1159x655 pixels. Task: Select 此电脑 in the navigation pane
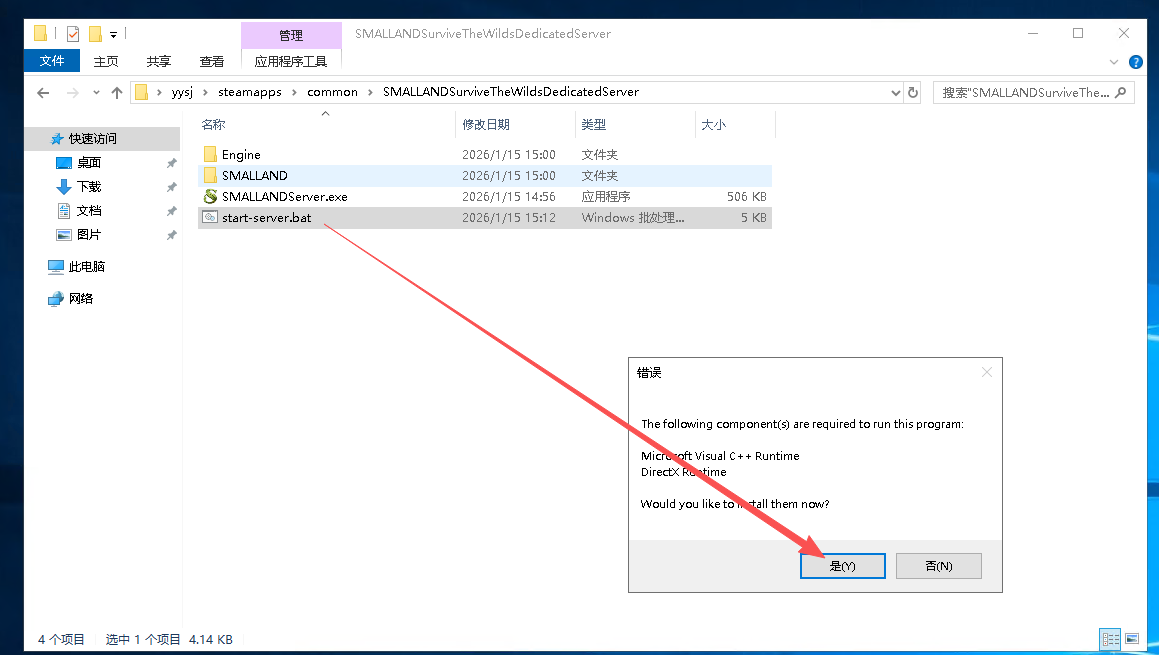(x=86, y=267)
